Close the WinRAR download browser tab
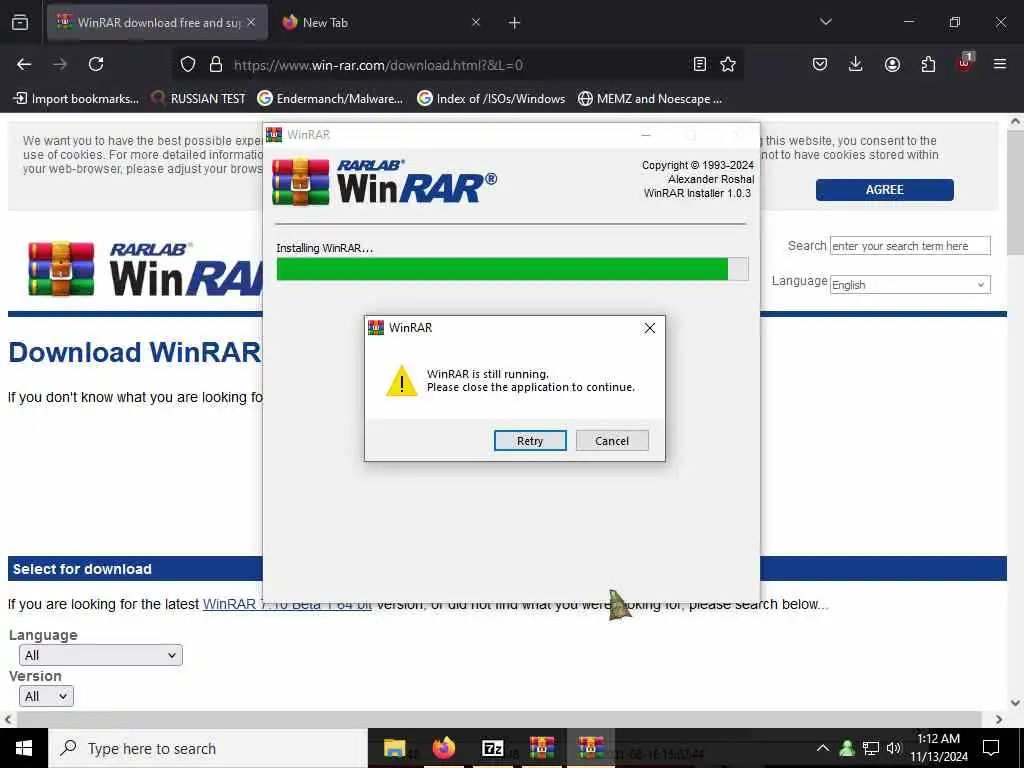Screen dimensions: 1024x768 tap(251, 22)
